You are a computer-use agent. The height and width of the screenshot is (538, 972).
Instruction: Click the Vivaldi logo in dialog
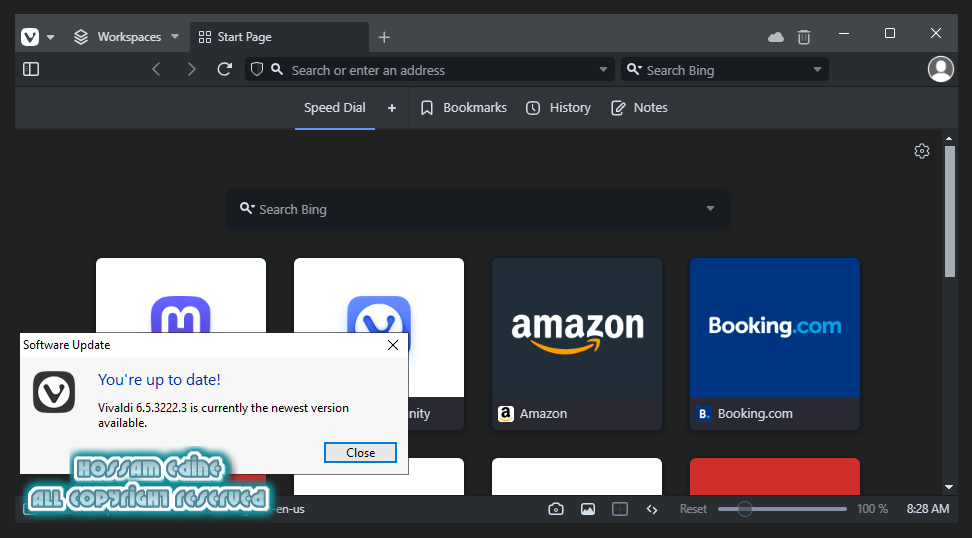tap(54, 392)
